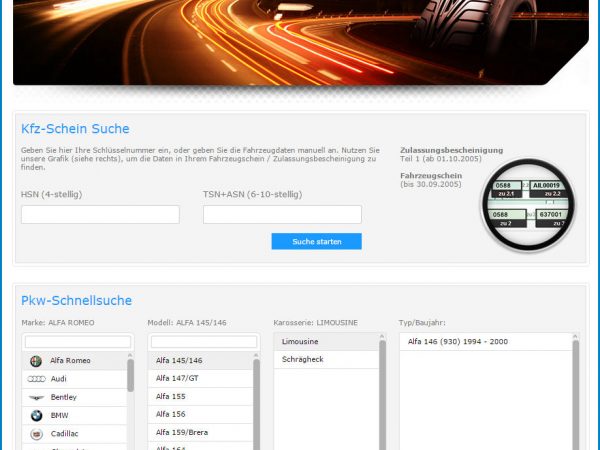Click the tire and highway banner image
The height and width of the screenshot is (450, 600).
(301, 42)
